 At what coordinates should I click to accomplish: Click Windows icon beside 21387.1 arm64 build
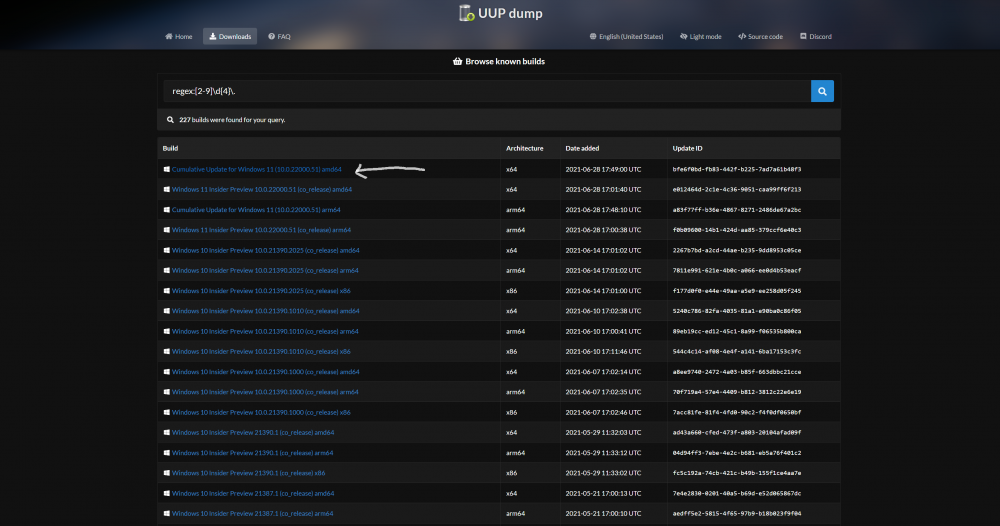pyautogui.click(x=166, y=513)
